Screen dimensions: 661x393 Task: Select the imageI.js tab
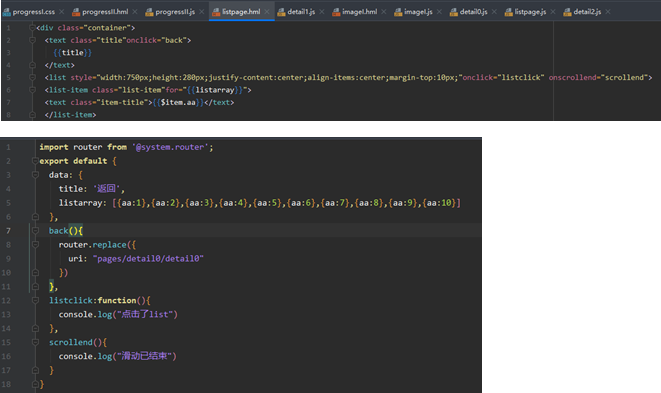(x=418, y=12)
